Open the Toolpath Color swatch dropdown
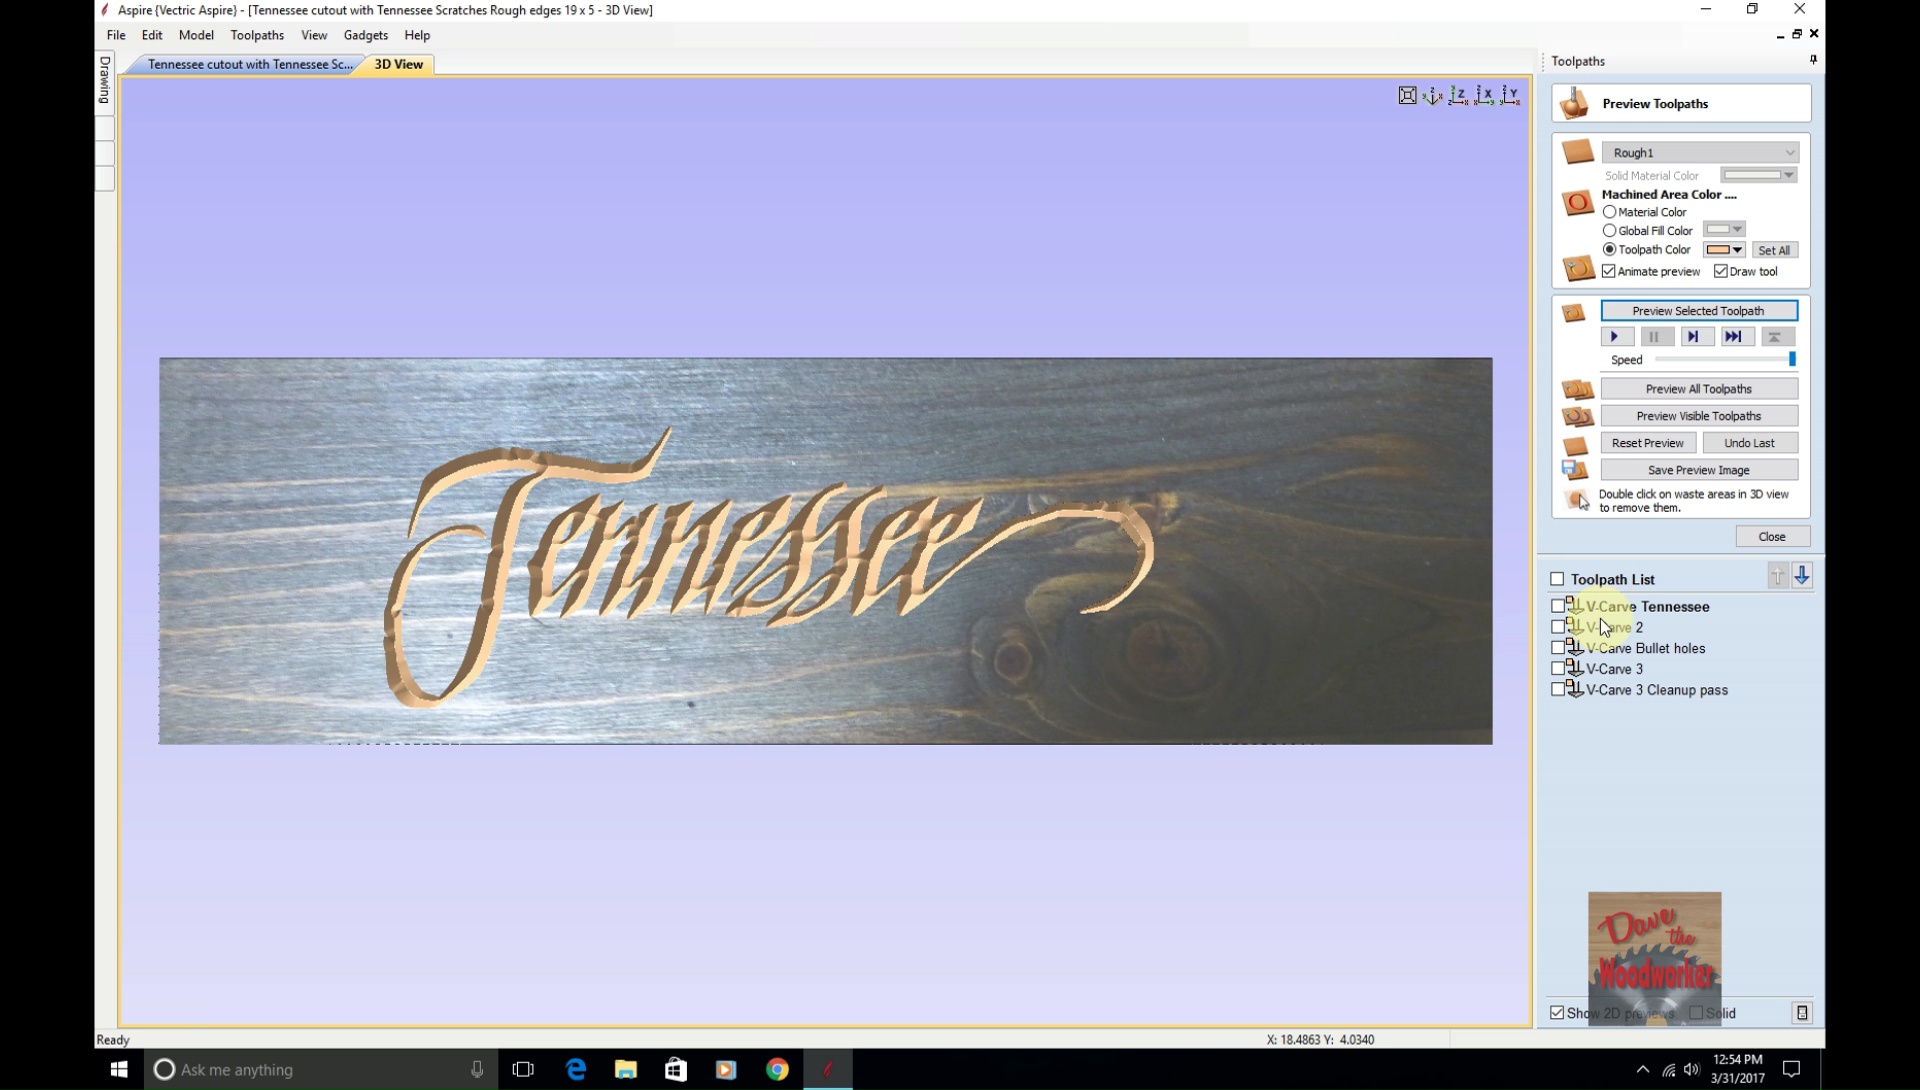This screenshot has height=1090, width=1920. click(x=1724, y=250)
